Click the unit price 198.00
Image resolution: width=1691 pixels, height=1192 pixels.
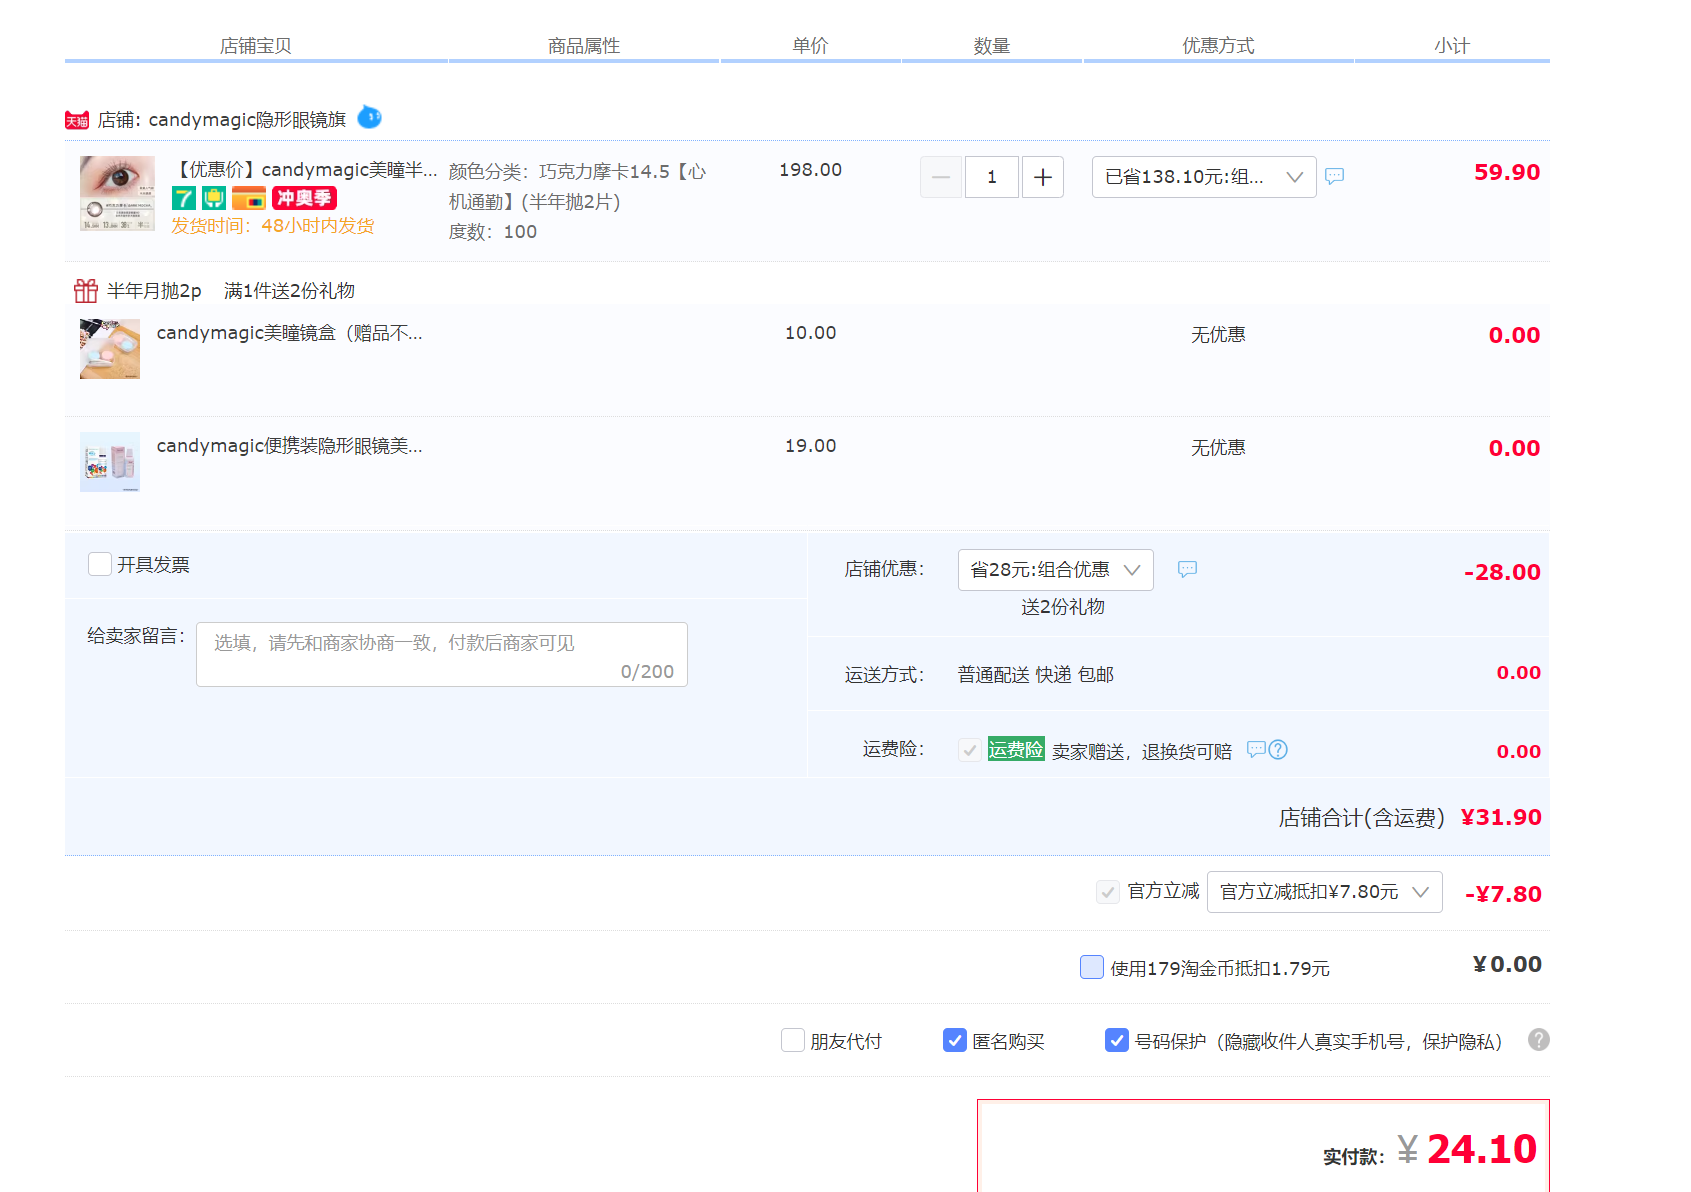click(811, 170)
